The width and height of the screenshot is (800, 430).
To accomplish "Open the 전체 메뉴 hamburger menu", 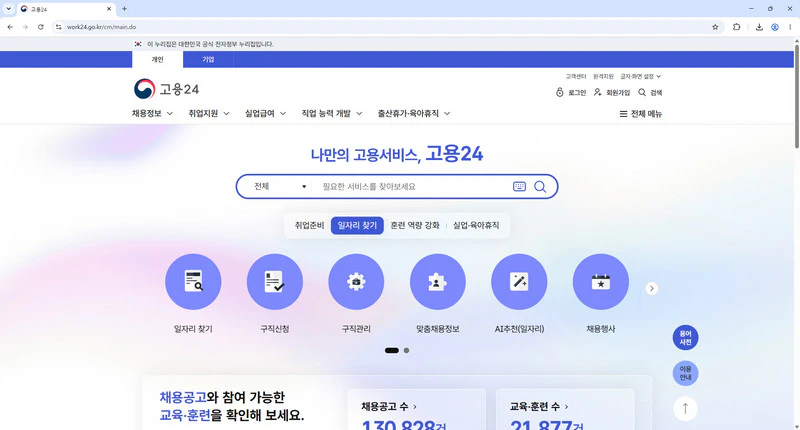I will [640, 114].
